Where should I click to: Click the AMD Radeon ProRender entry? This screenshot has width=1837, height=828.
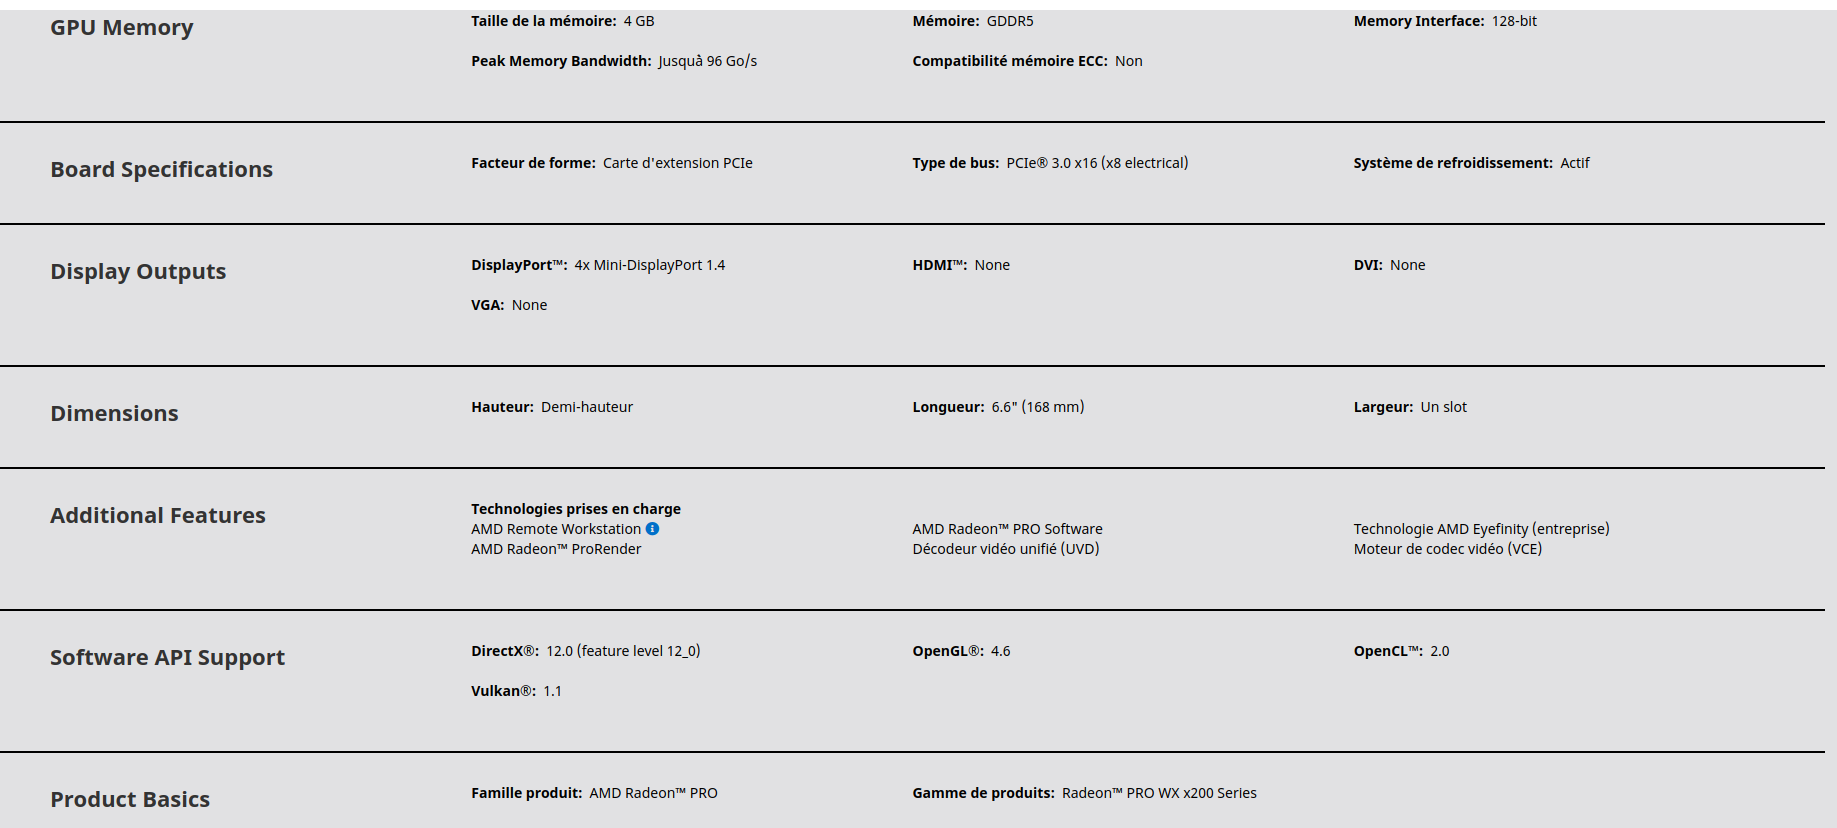556,549
